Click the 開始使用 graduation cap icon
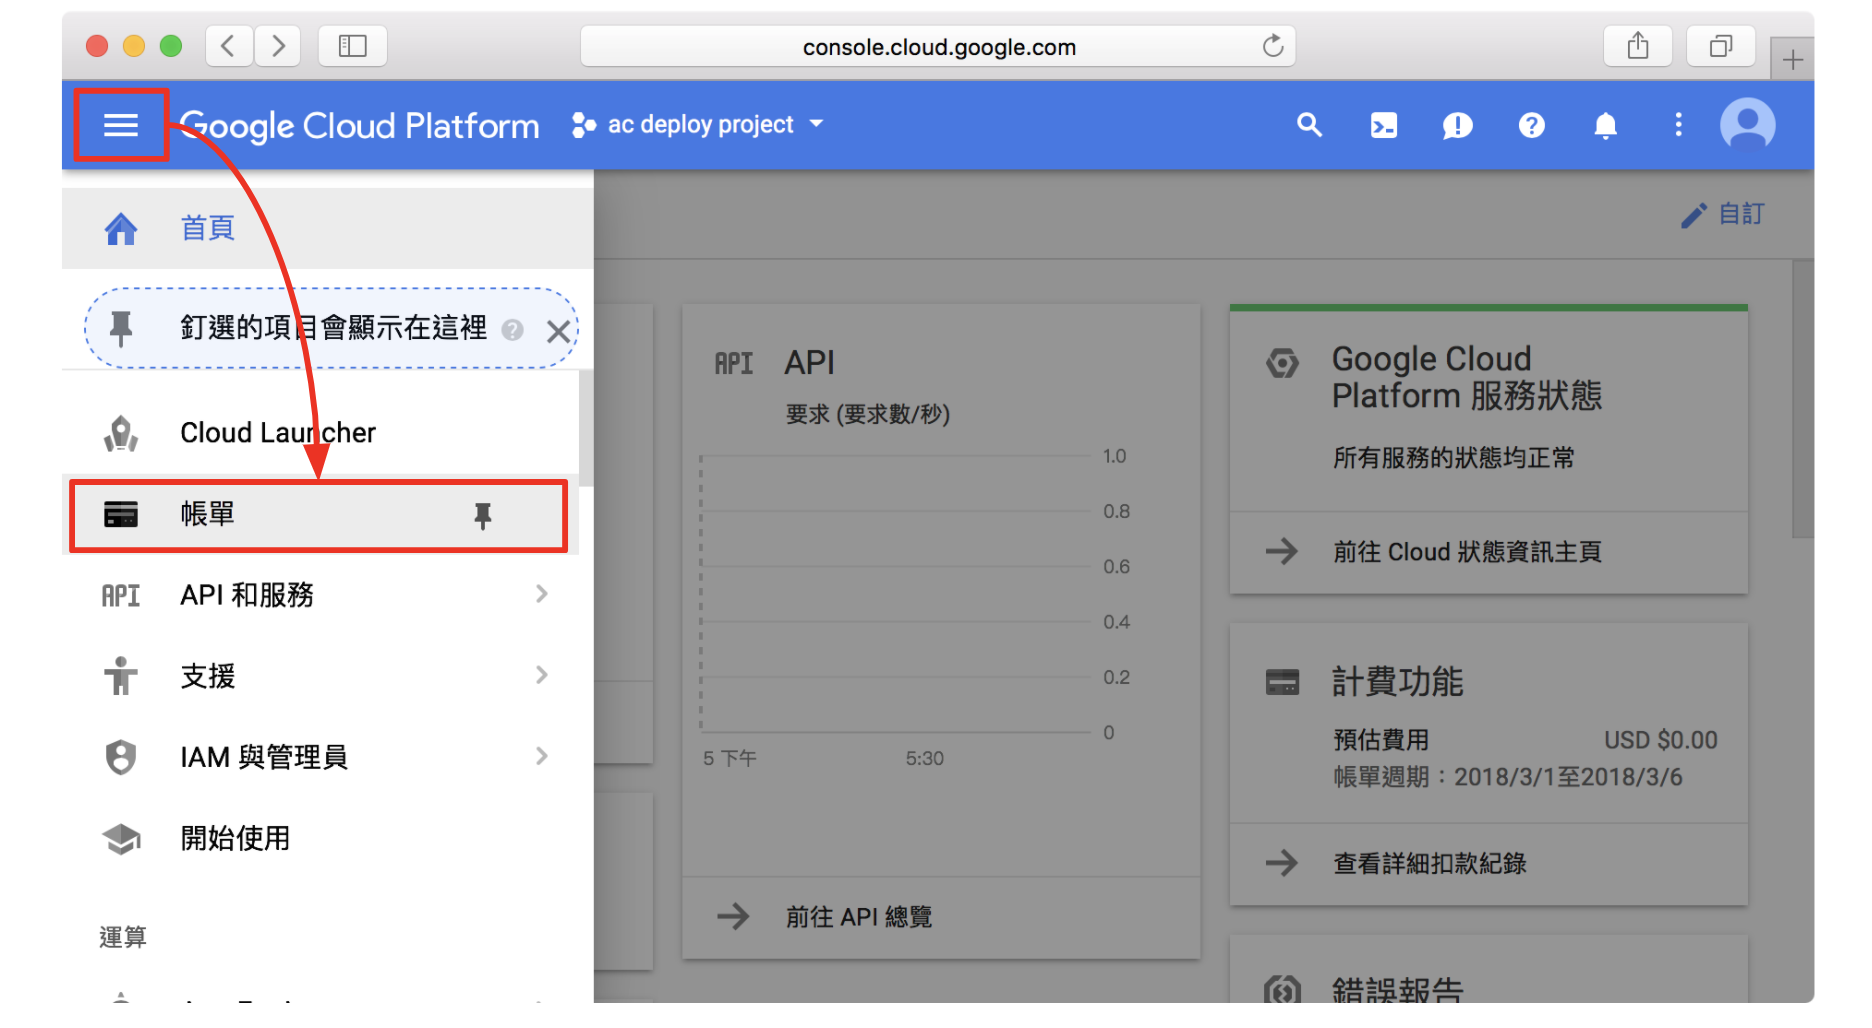Screen dimensions: 1872x1028 click(121, 839)
